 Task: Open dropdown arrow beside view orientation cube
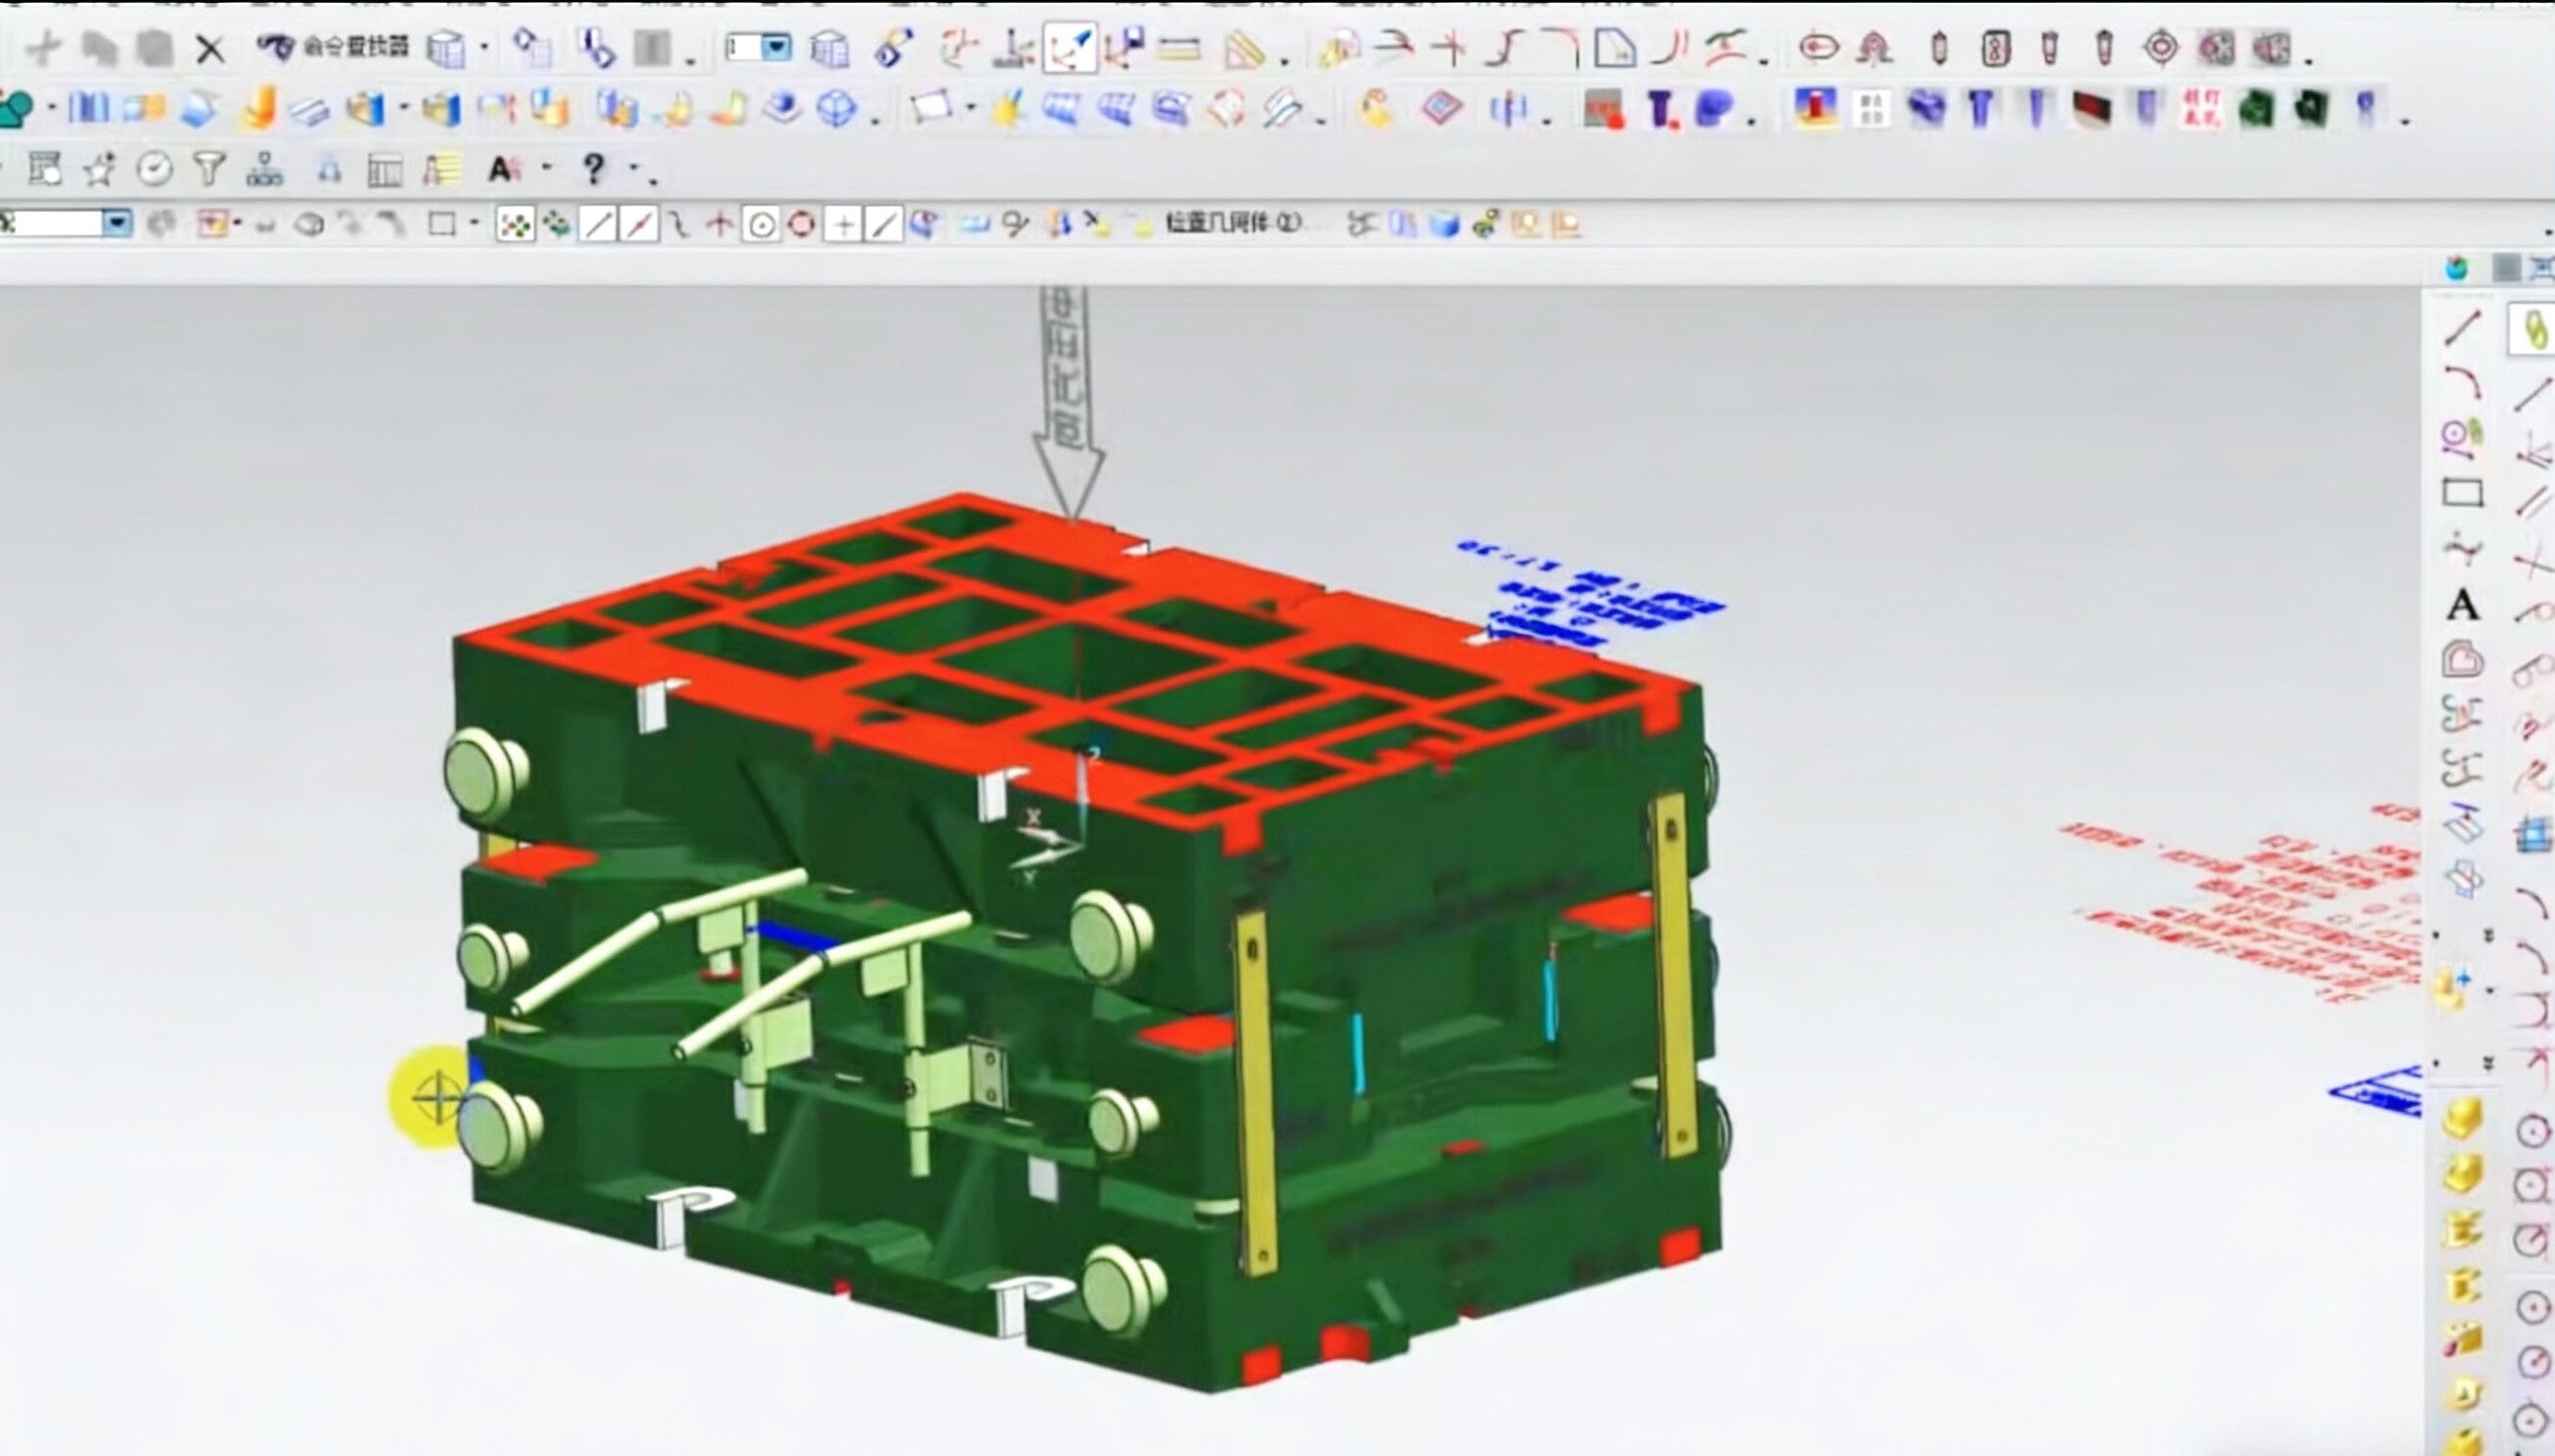pyautogui.click(x=484, y=46)
